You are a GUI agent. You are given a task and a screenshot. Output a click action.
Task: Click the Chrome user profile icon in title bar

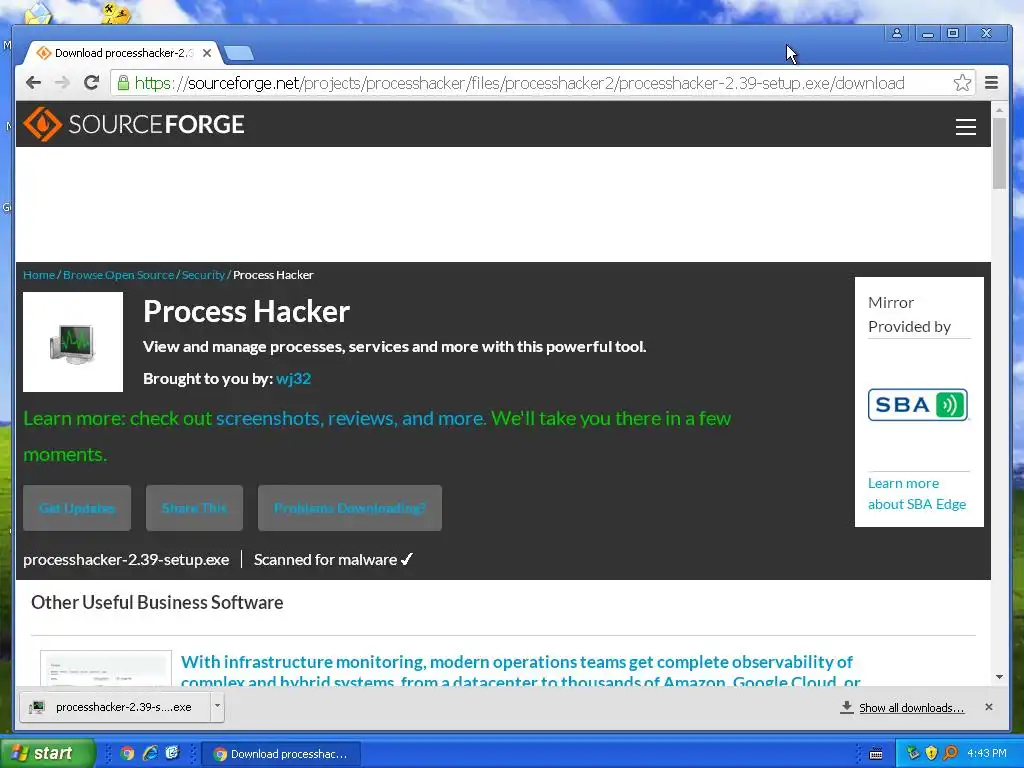tap(897, 33)
